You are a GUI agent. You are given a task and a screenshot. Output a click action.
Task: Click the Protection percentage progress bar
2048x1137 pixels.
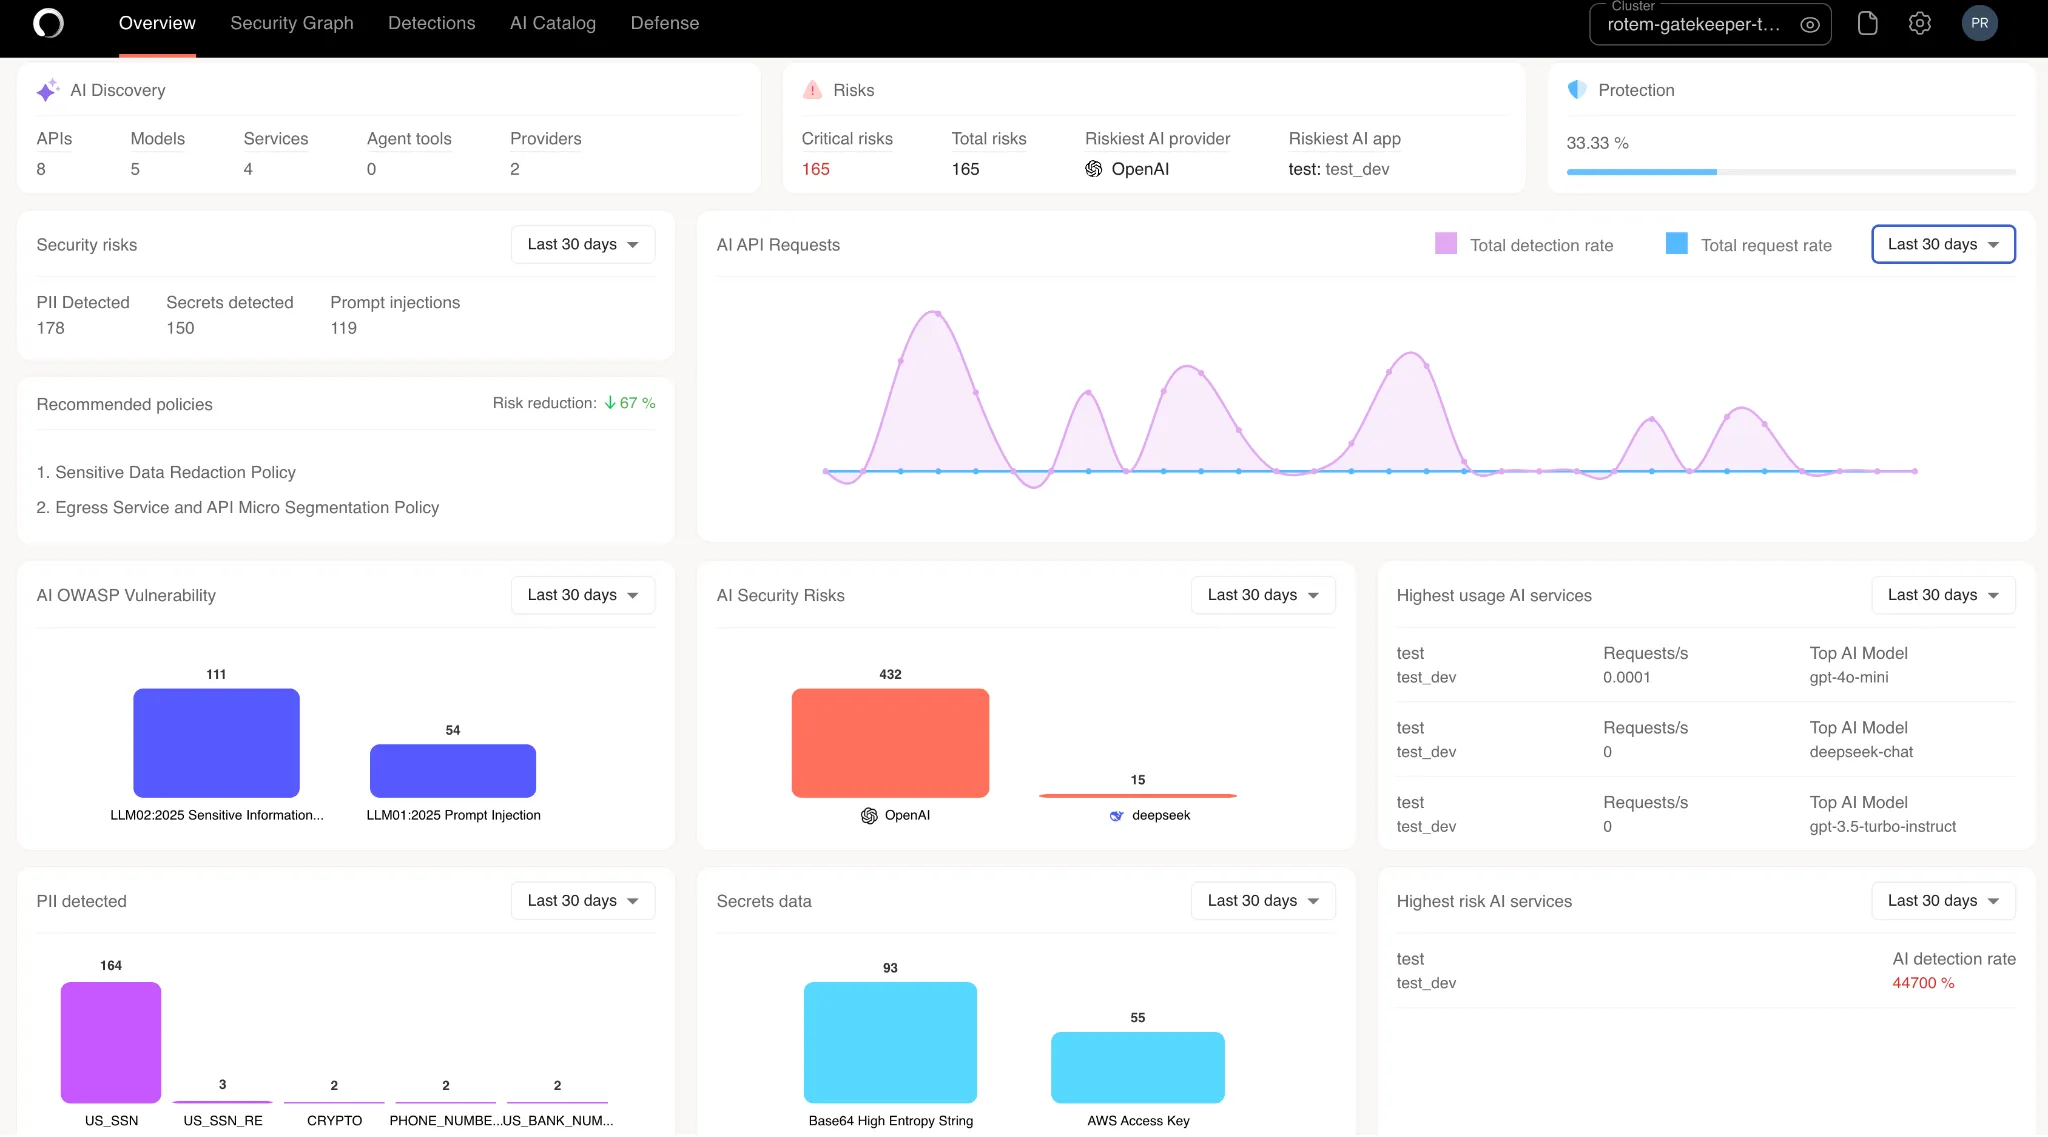pyautogui.click(x=1790, y=172)
